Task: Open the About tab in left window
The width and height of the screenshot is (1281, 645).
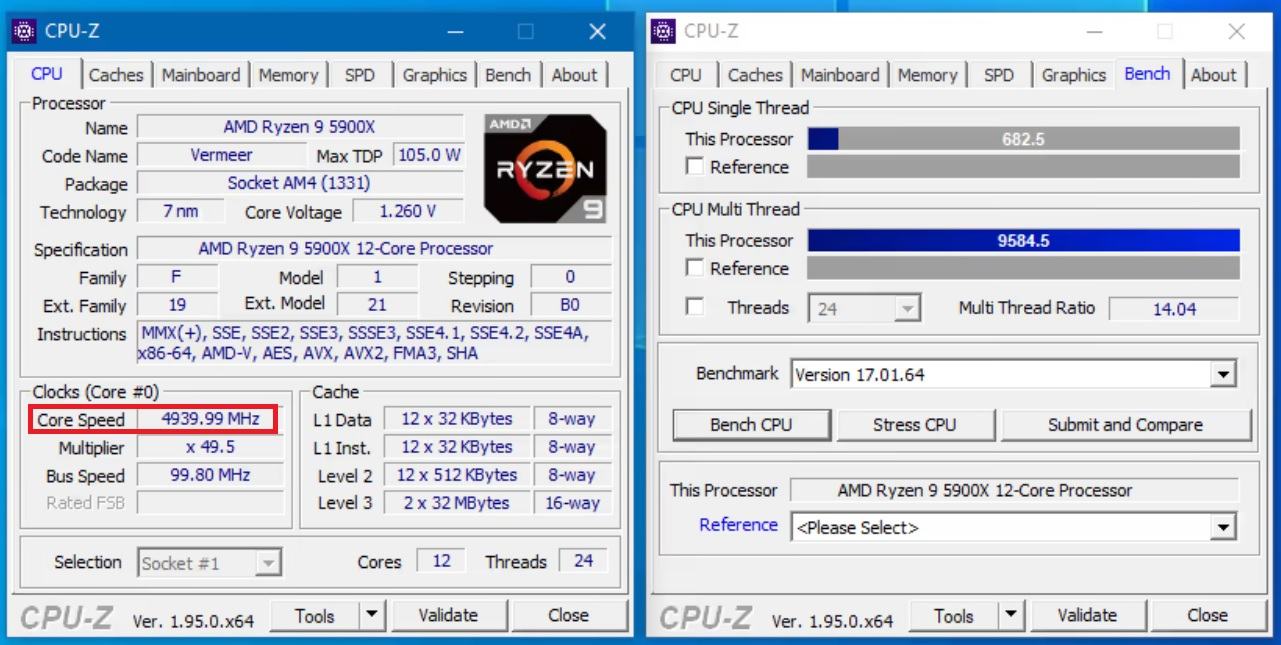Action: click(x=575, y=75)
